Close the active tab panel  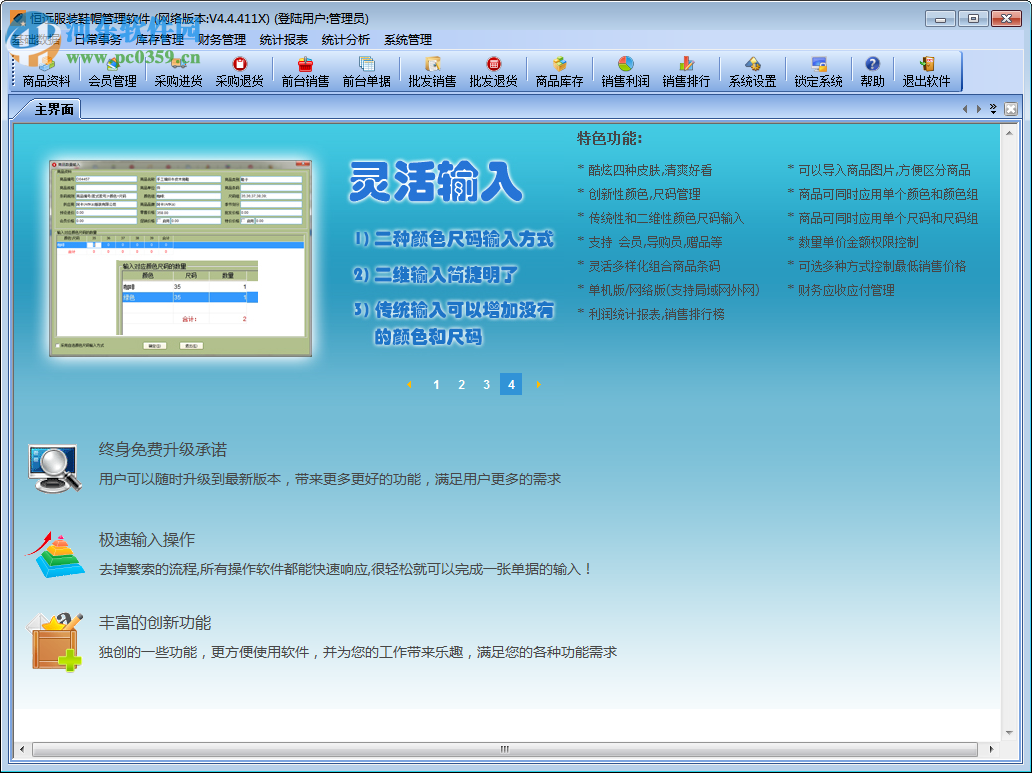pos(1011,109)
